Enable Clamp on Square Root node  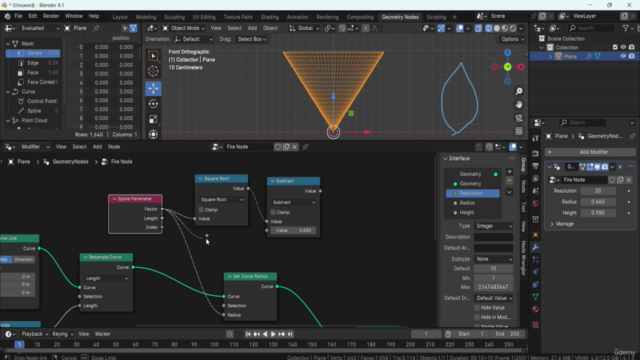coord(201,210)
